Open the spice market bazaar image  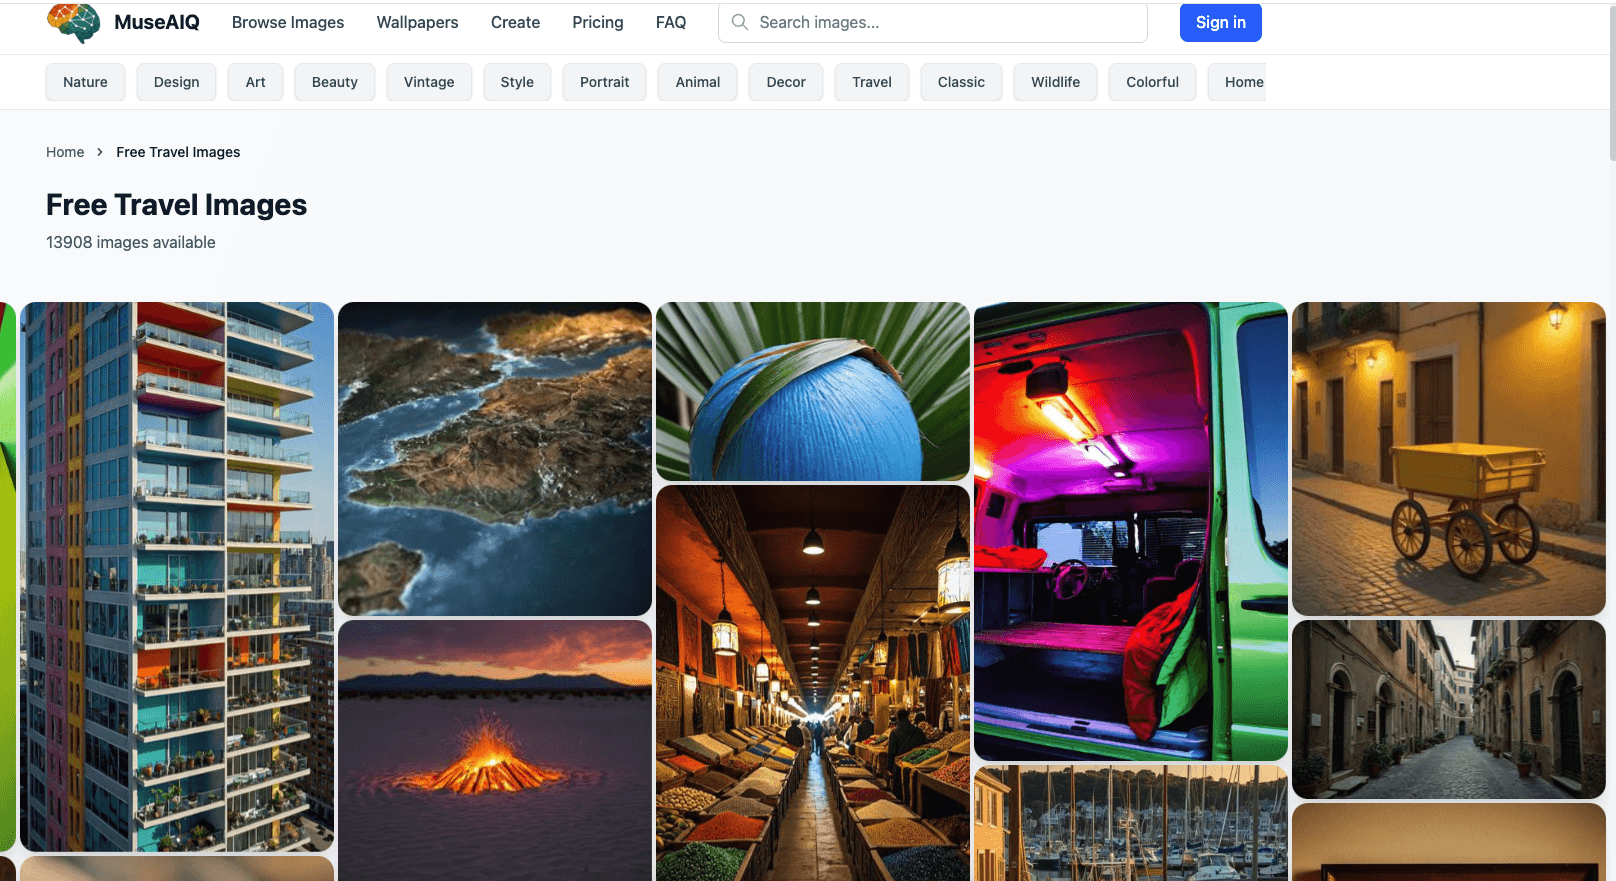[812, 684]
